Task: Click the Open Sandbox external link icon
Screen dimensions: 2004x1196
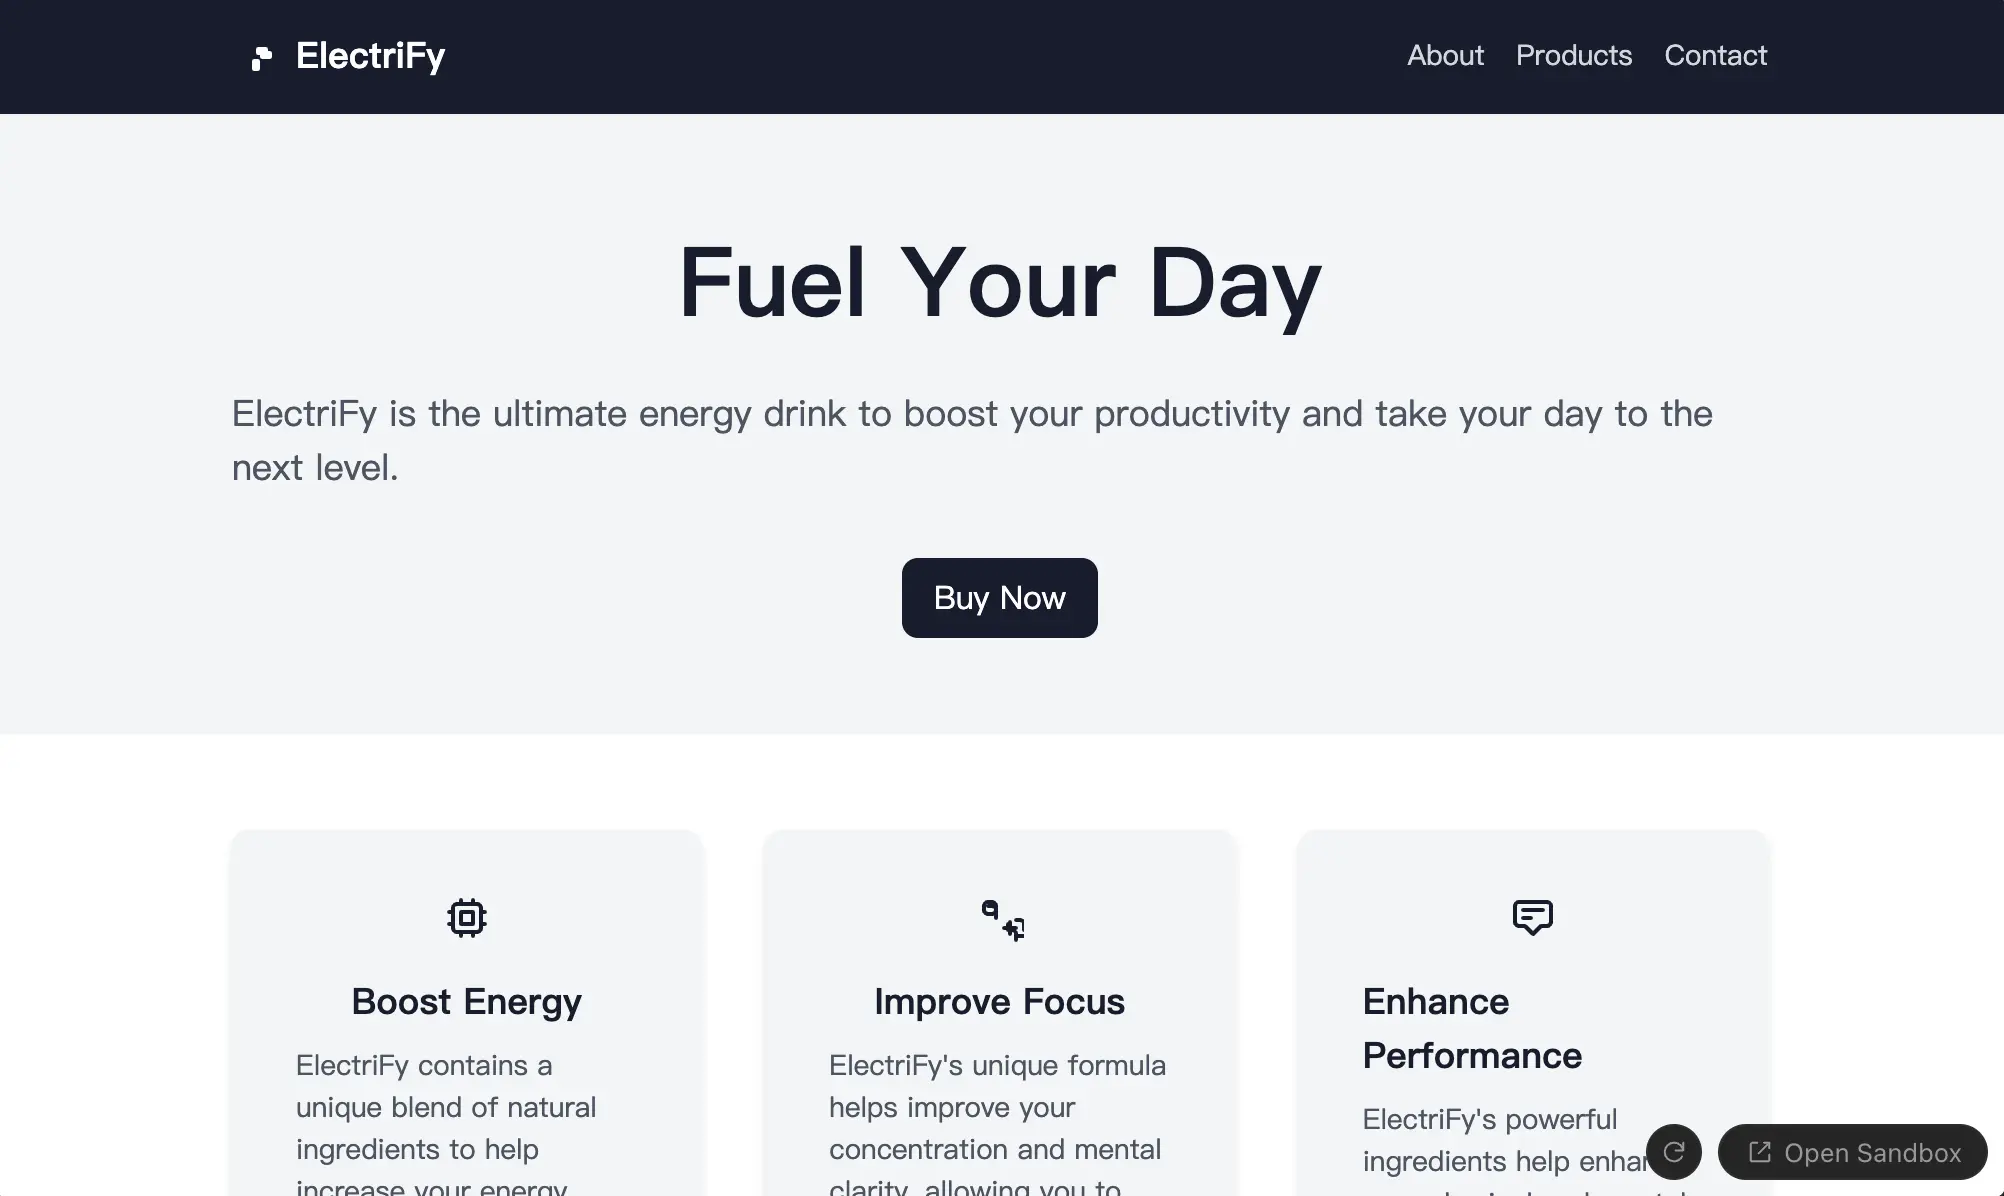Action: click(x=1761, y=1153)
